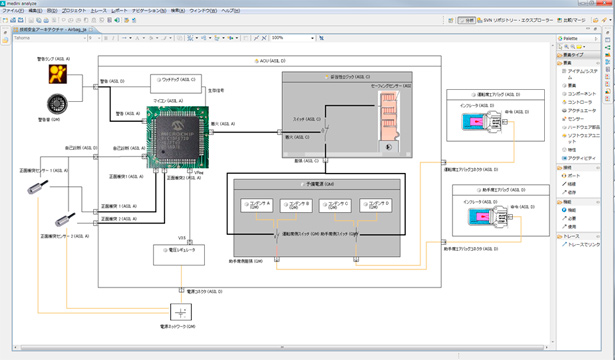Click the ウォッチドッグ block in diagram
This screenshot has height=360, width=615.
[176, 84]
